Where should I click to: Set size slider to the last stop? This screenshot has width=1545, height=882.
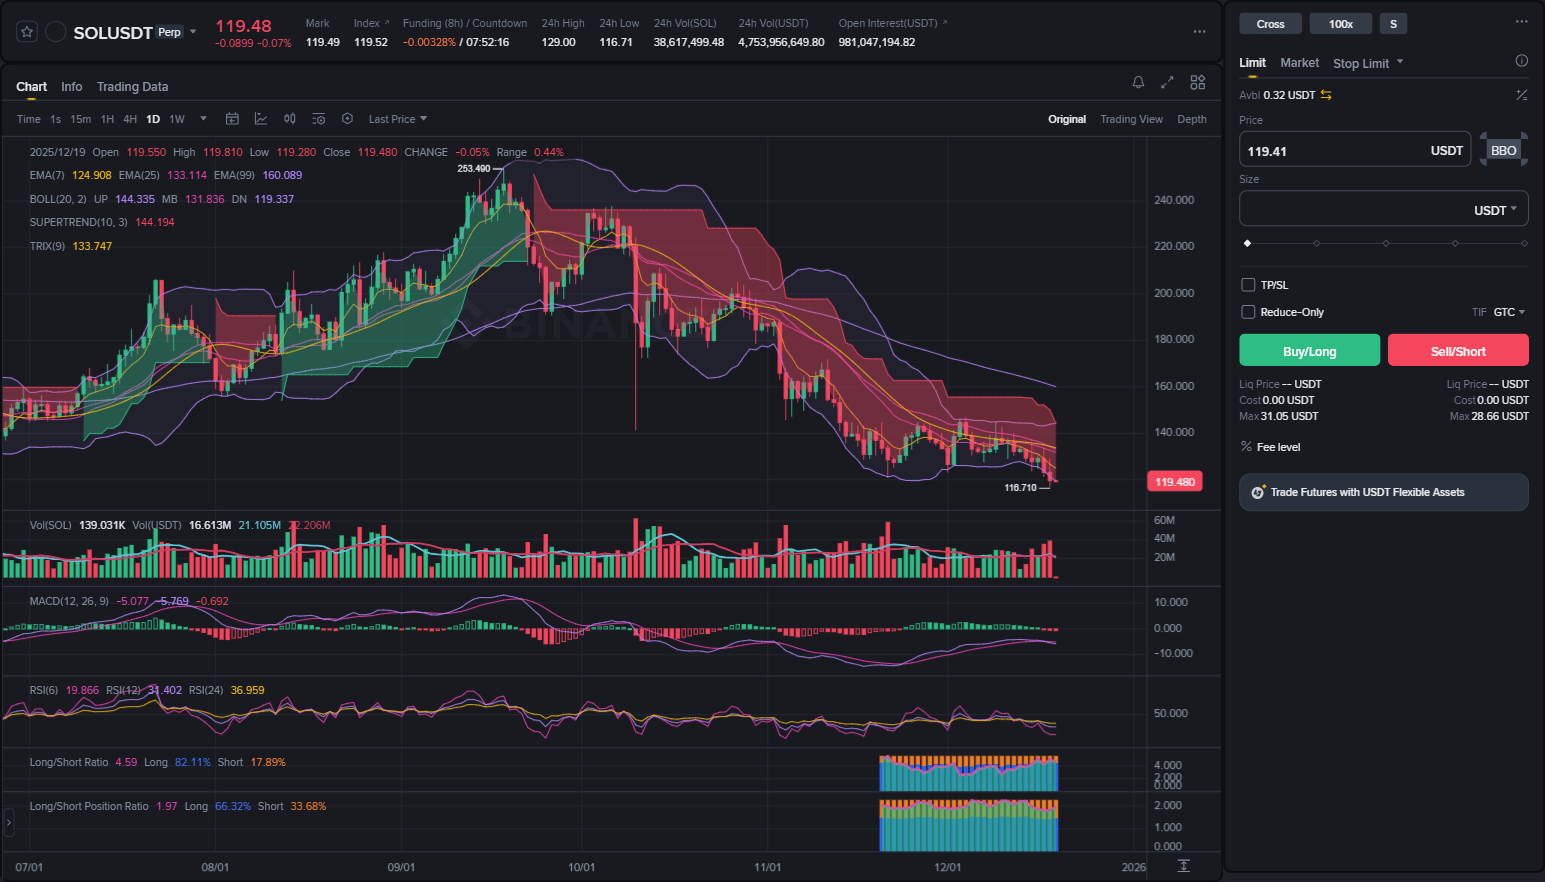1524,243
